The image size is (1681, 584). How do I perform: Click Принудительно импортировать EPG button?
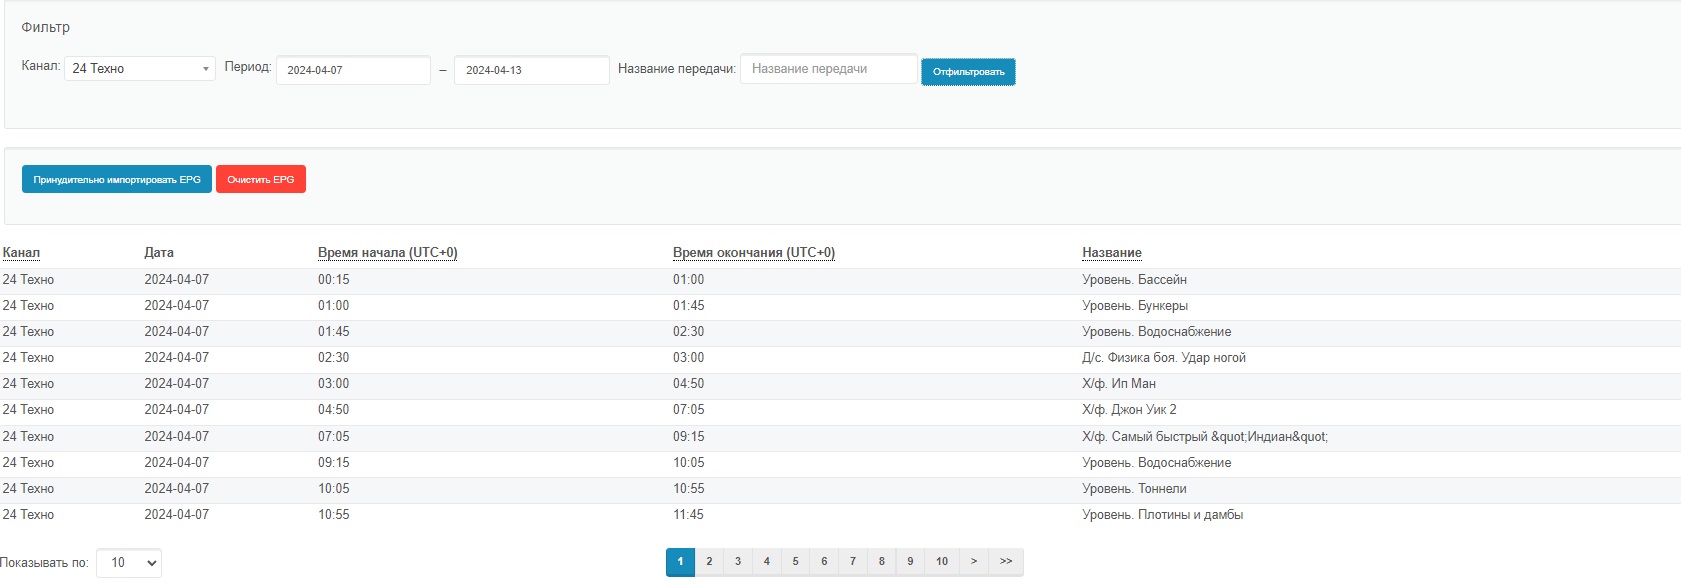pyautogui.click(x=117, y=179)
